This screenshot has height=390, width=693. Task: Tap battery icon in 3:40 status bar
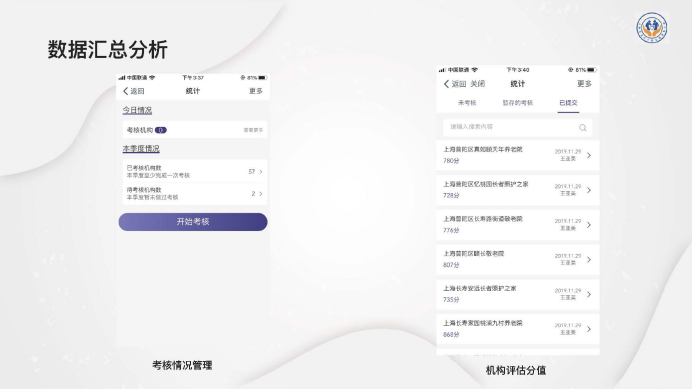(592, 70)
